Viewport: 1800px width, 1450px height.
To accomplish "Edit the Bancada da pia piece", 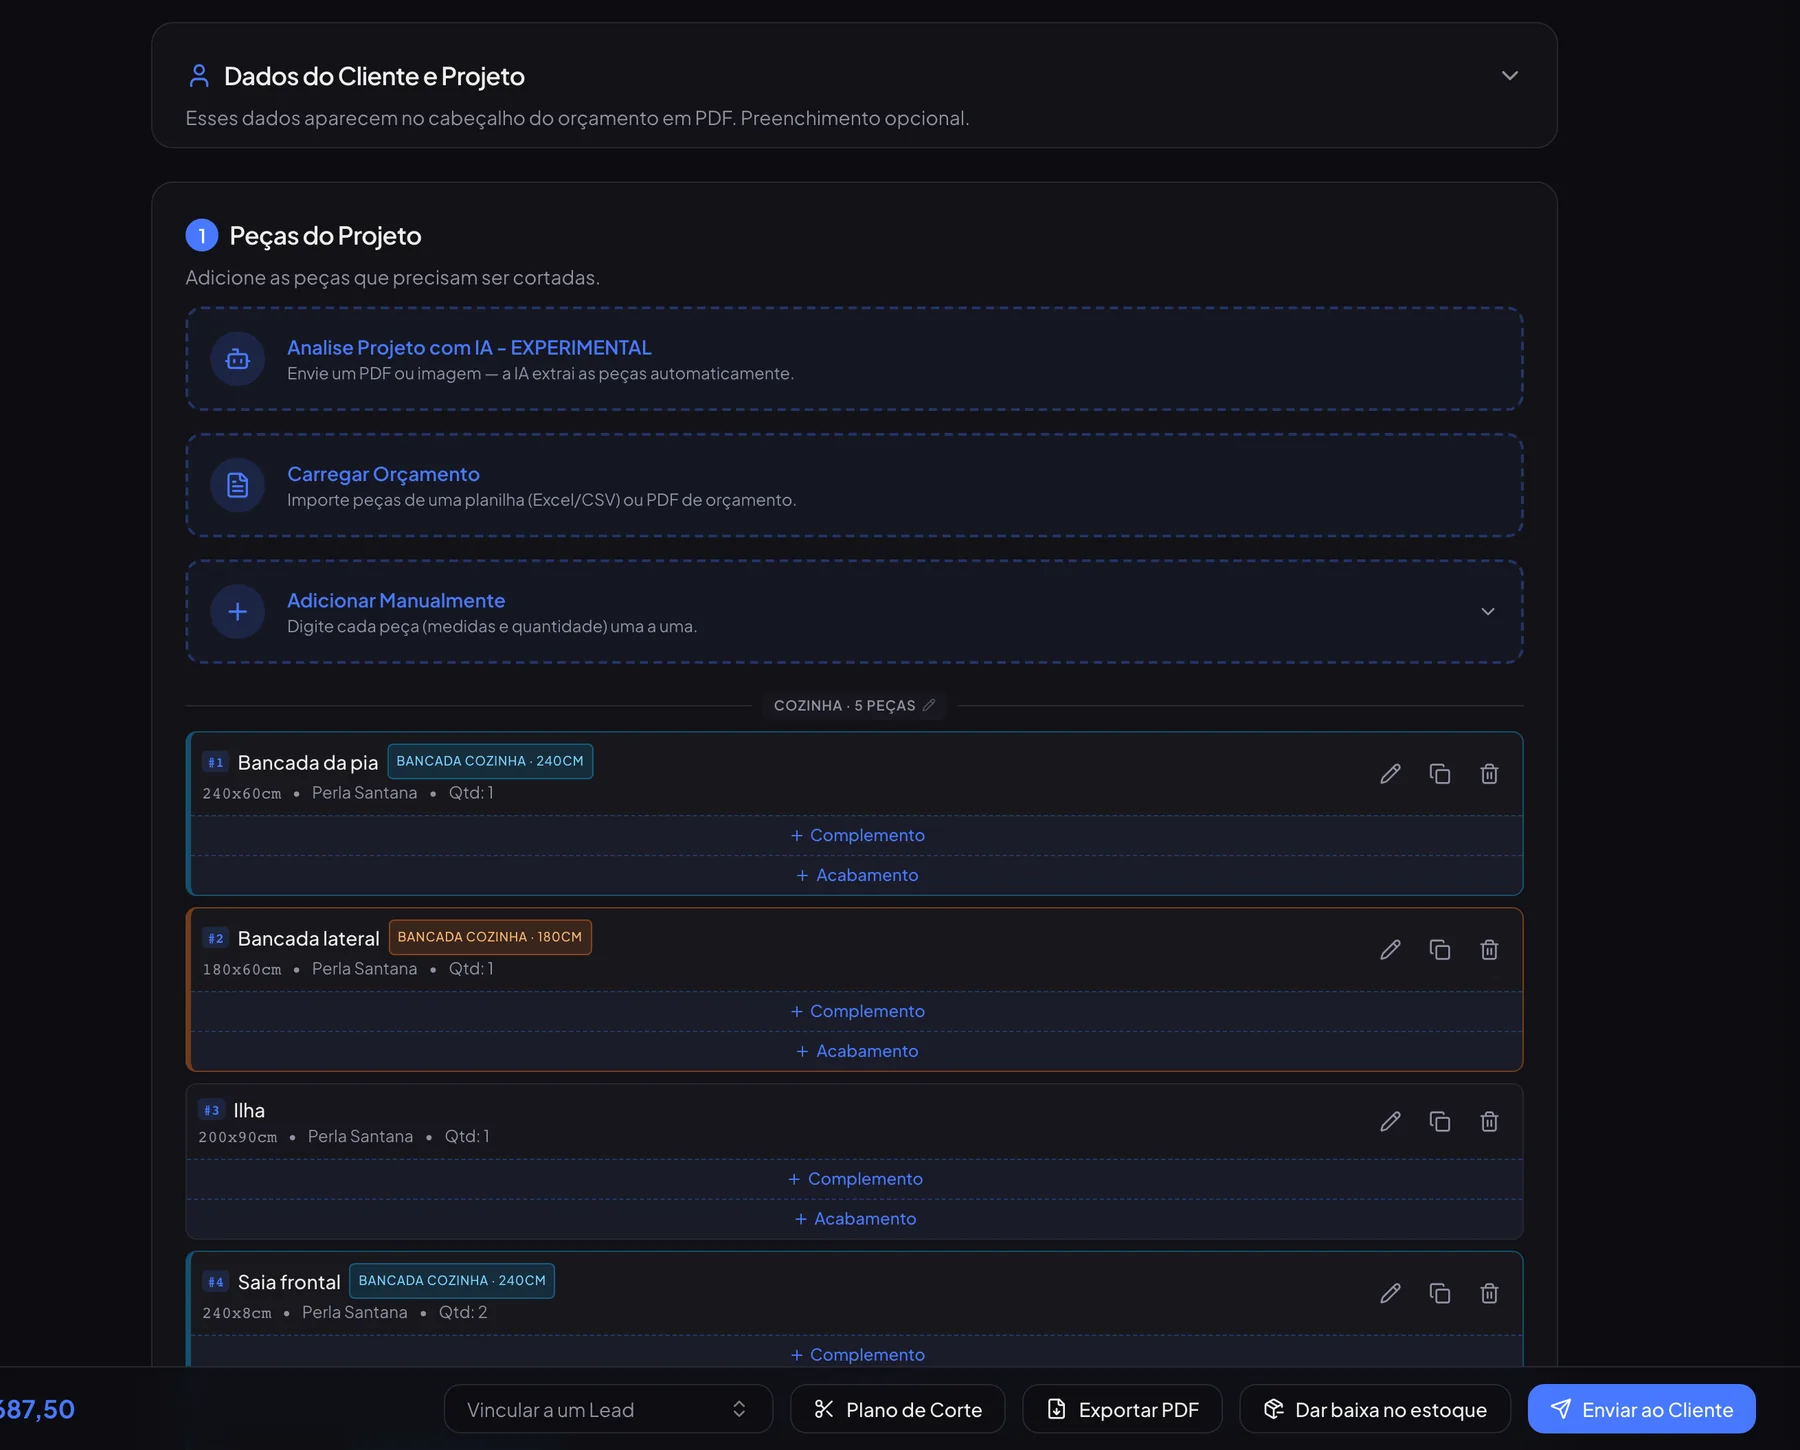I will pos(1390,774).
